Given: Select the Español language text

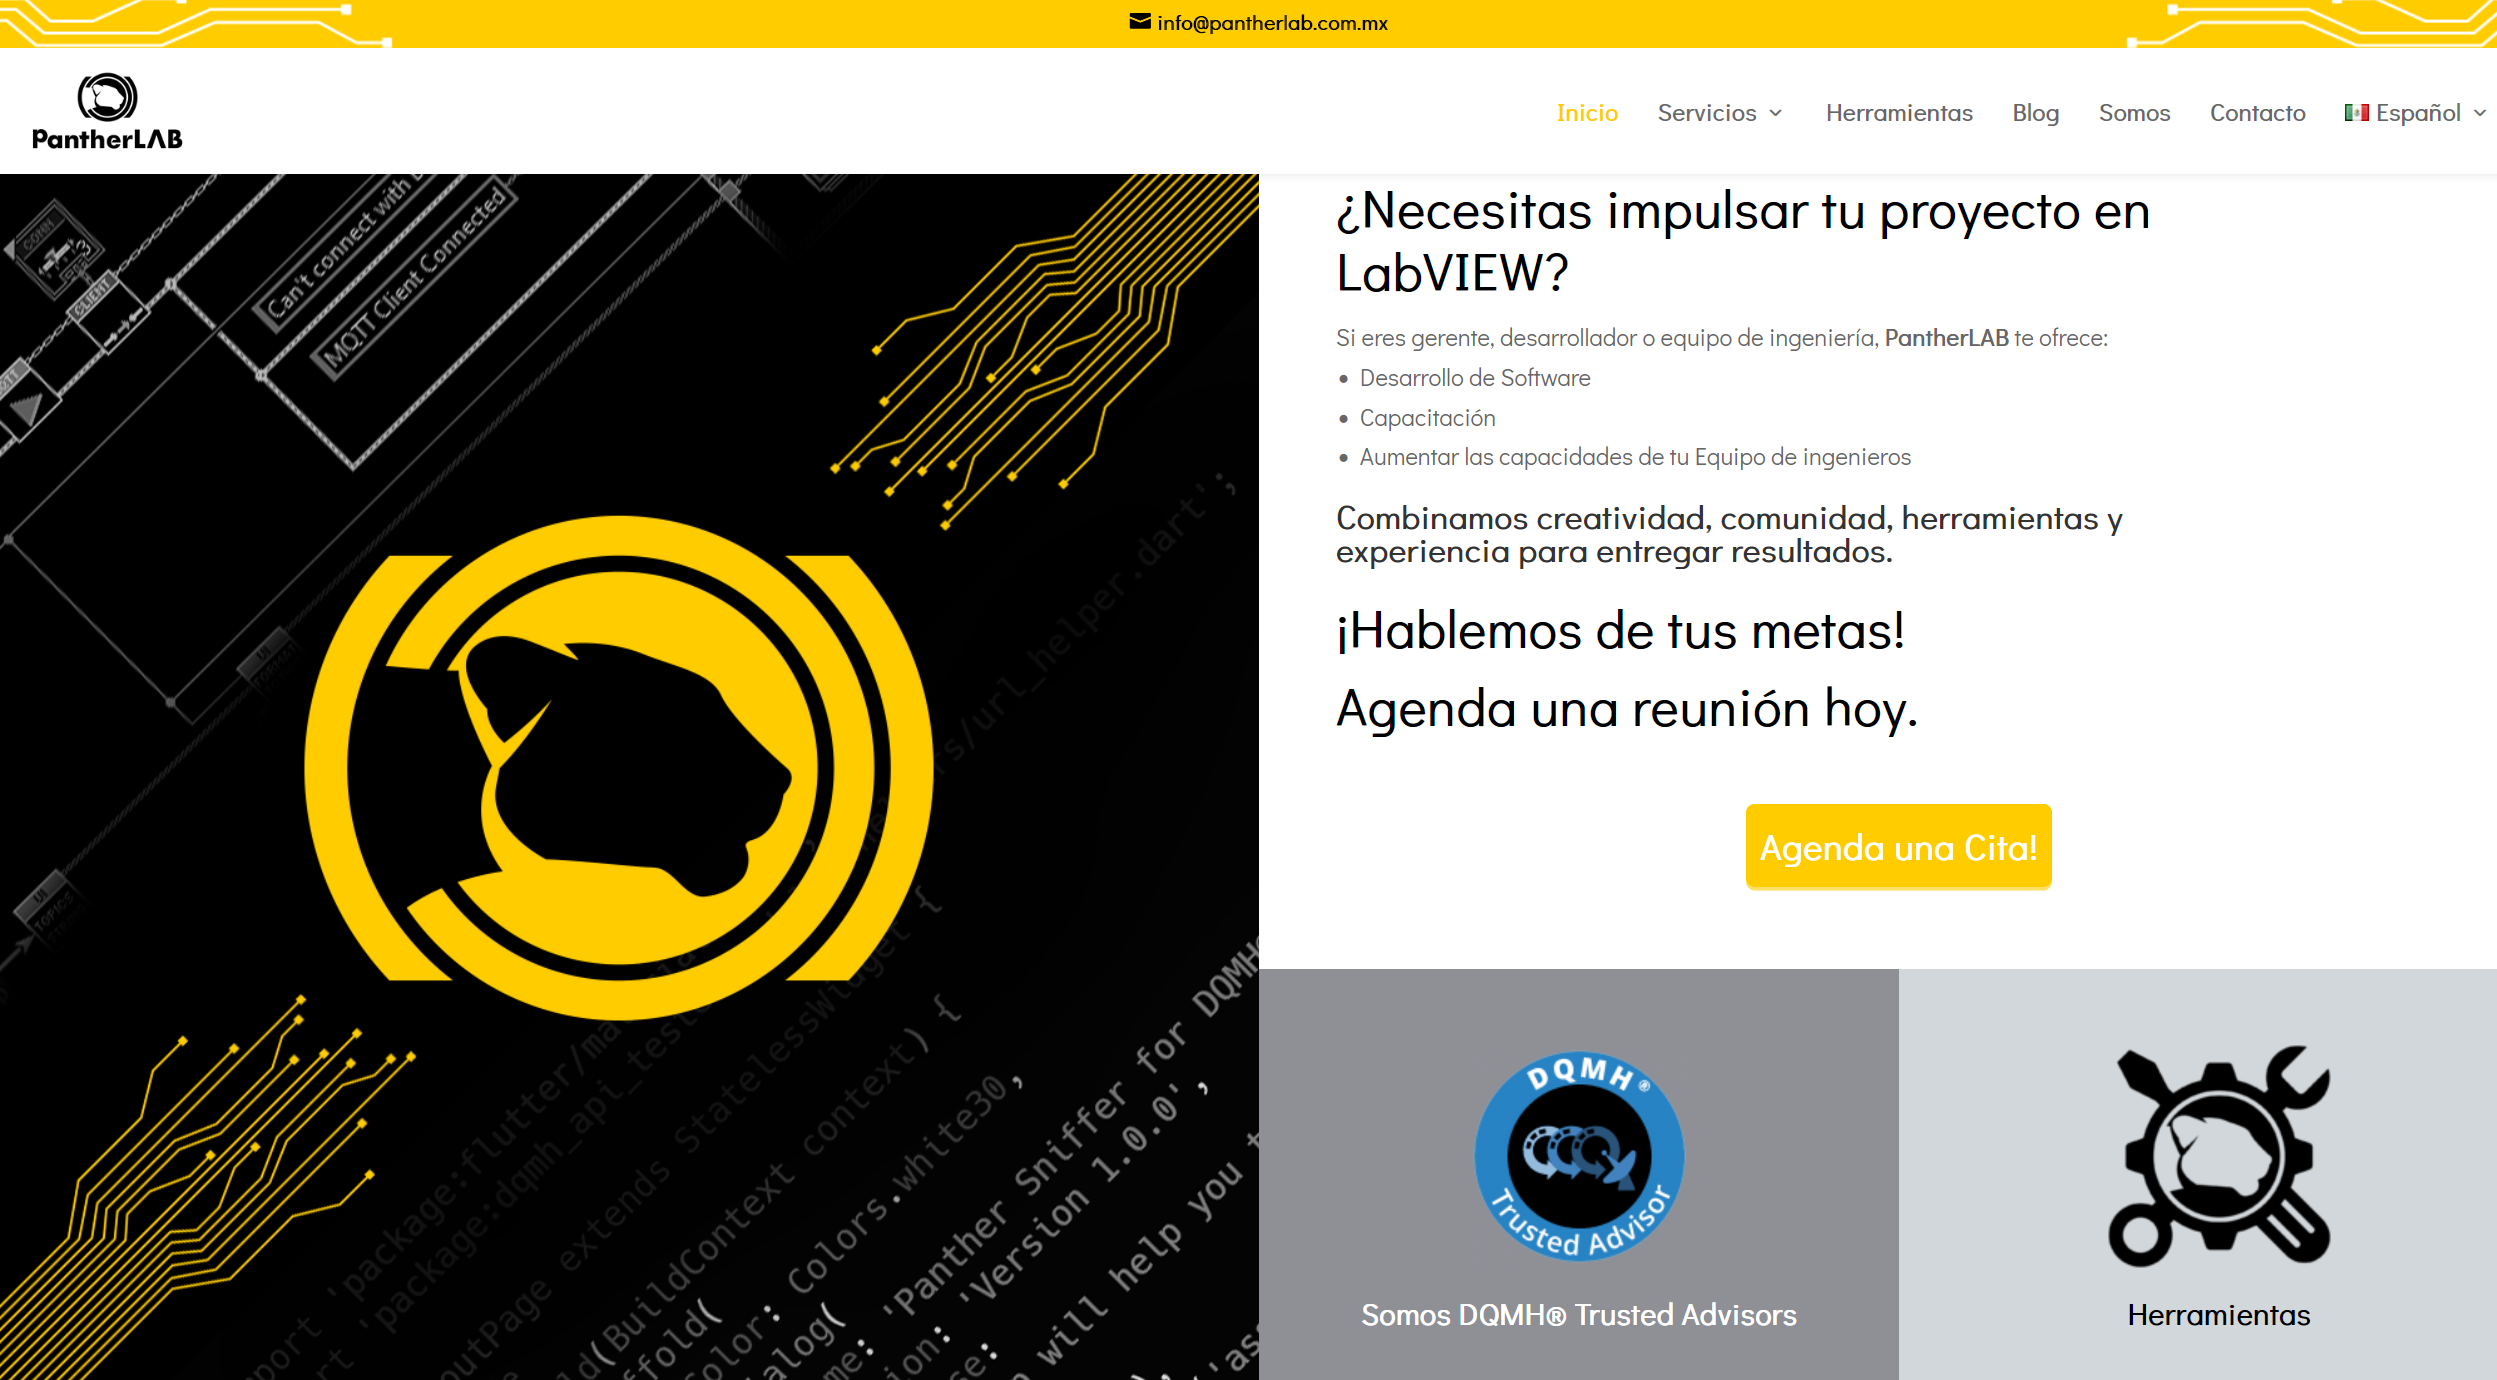Looking at the screenshot, I should pos(2418,113).
